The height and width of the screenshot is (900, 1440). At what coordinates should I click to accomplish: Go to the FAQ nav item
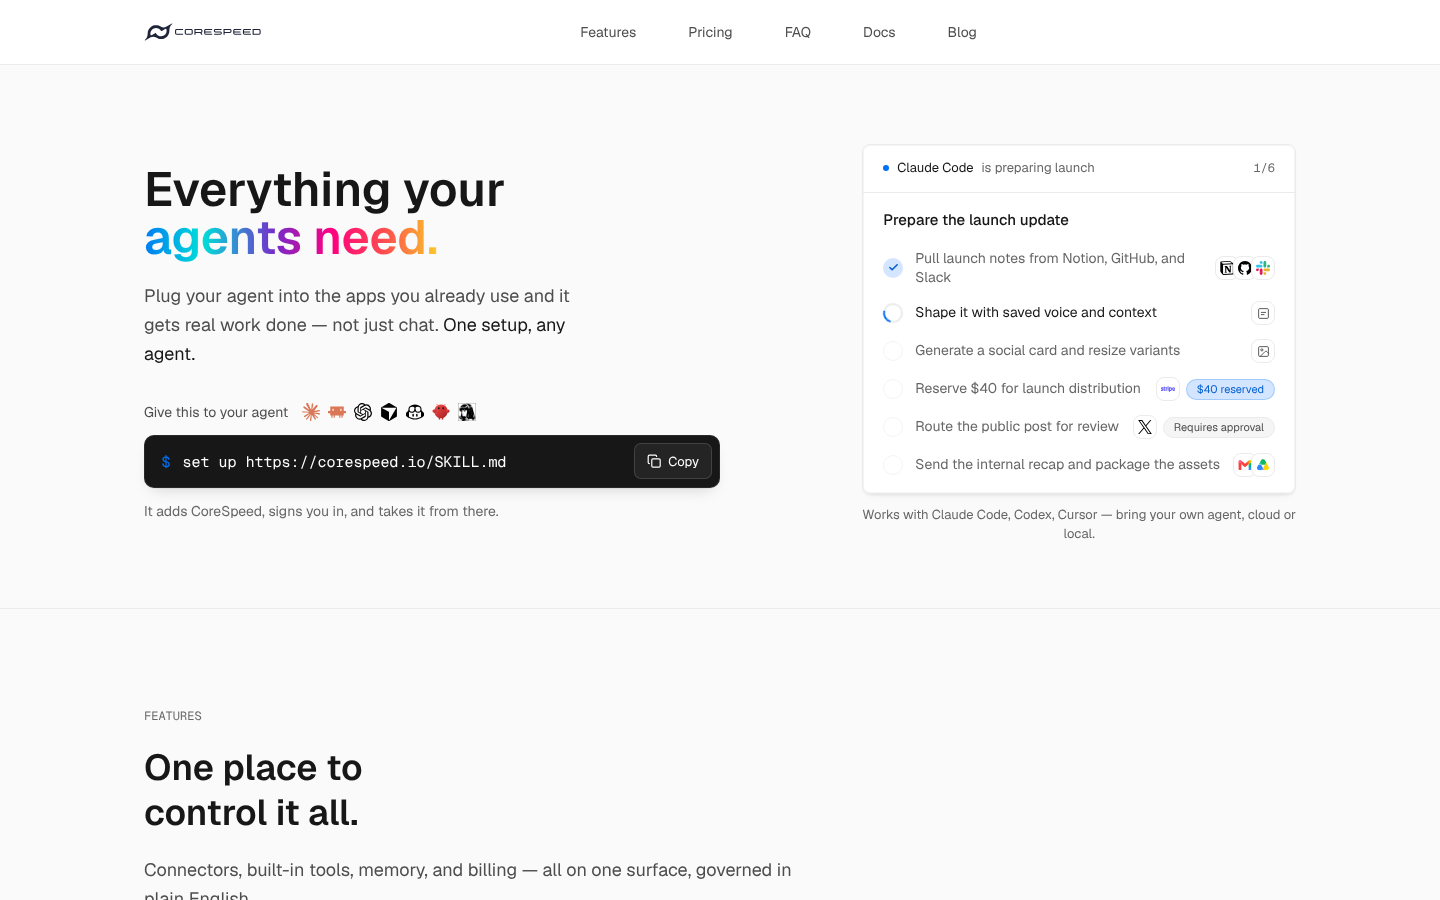click(798, 32)
